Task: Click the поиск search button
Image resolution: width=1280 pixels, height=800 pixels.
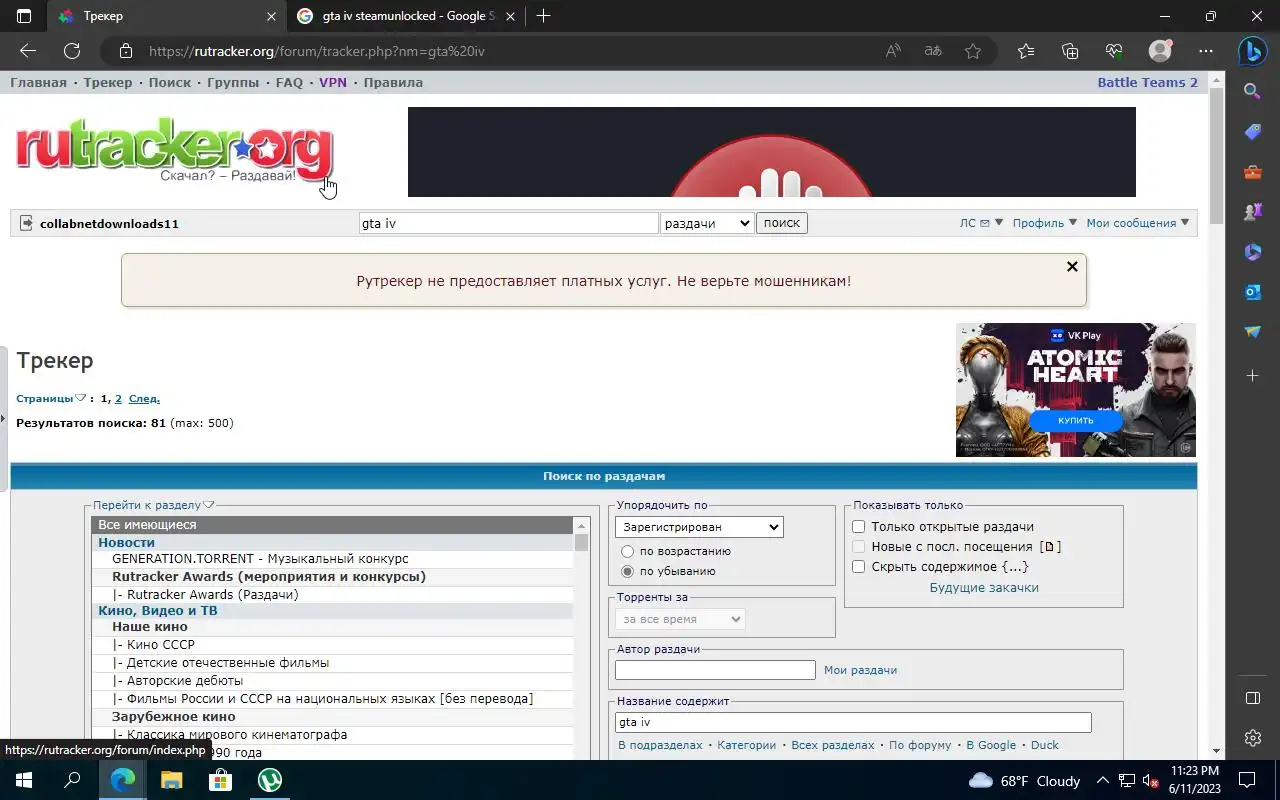Action: (781, 223)
